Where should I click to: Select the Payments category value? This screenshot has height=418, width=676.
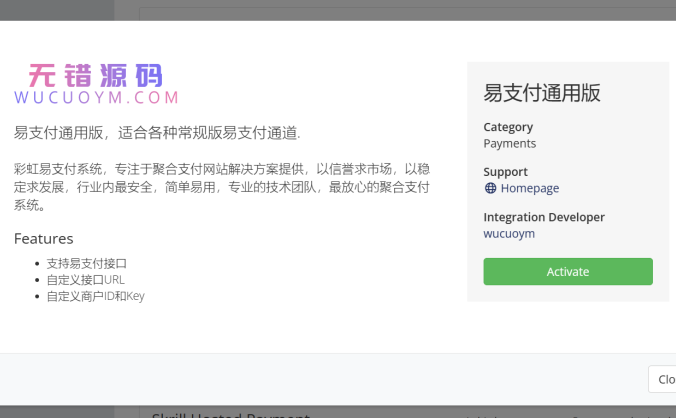point(510,143)
